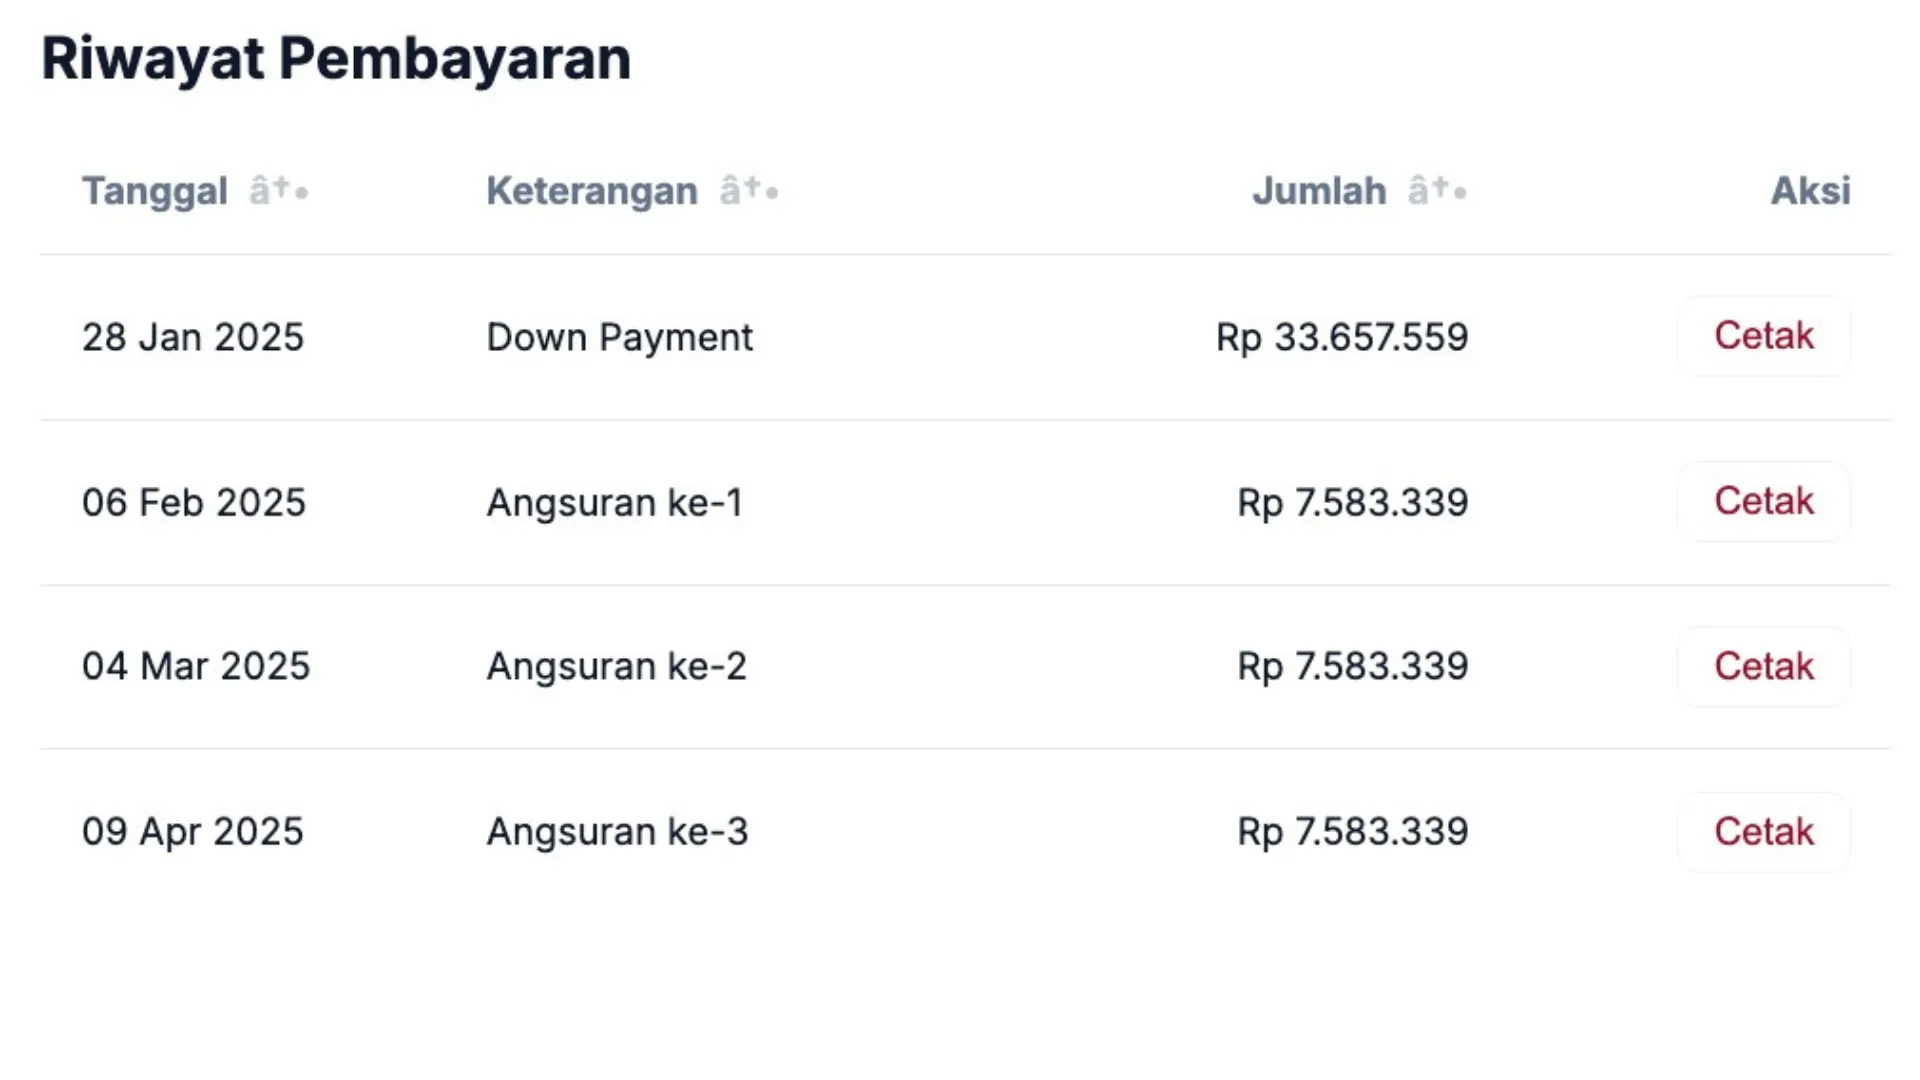Click the sort icon next to Jumlah
This screenshot has height=1080, width=1920.
(1436, 190)
